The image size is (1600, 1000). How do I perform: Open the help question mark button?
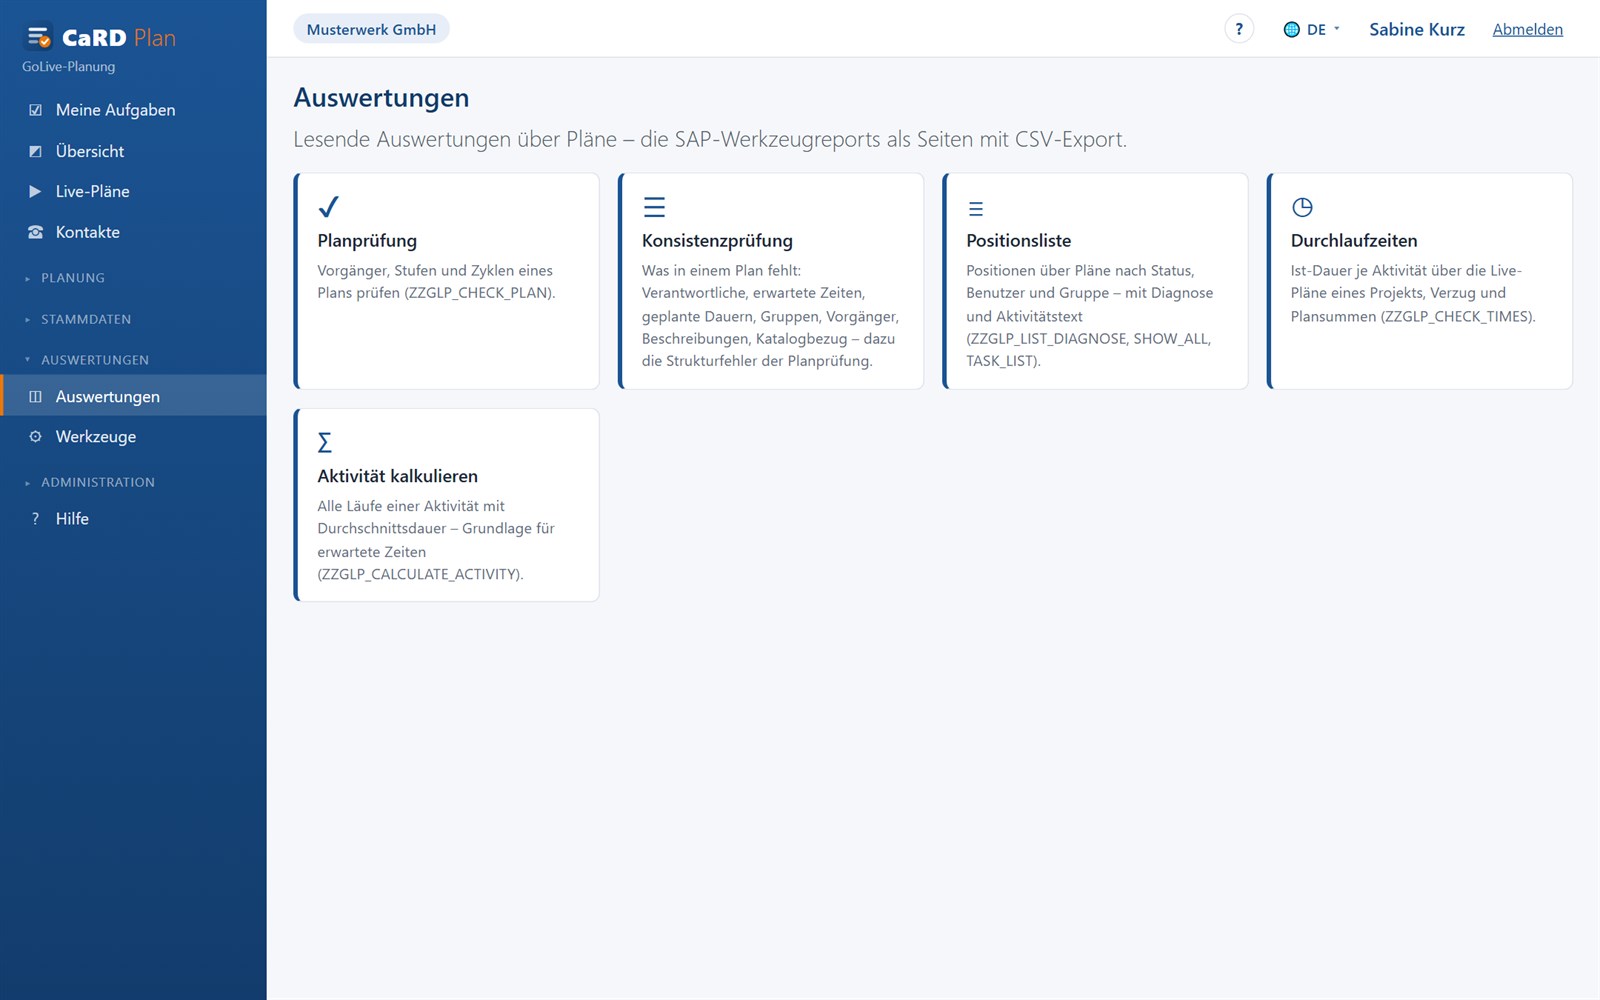(x=1239, y=29)
